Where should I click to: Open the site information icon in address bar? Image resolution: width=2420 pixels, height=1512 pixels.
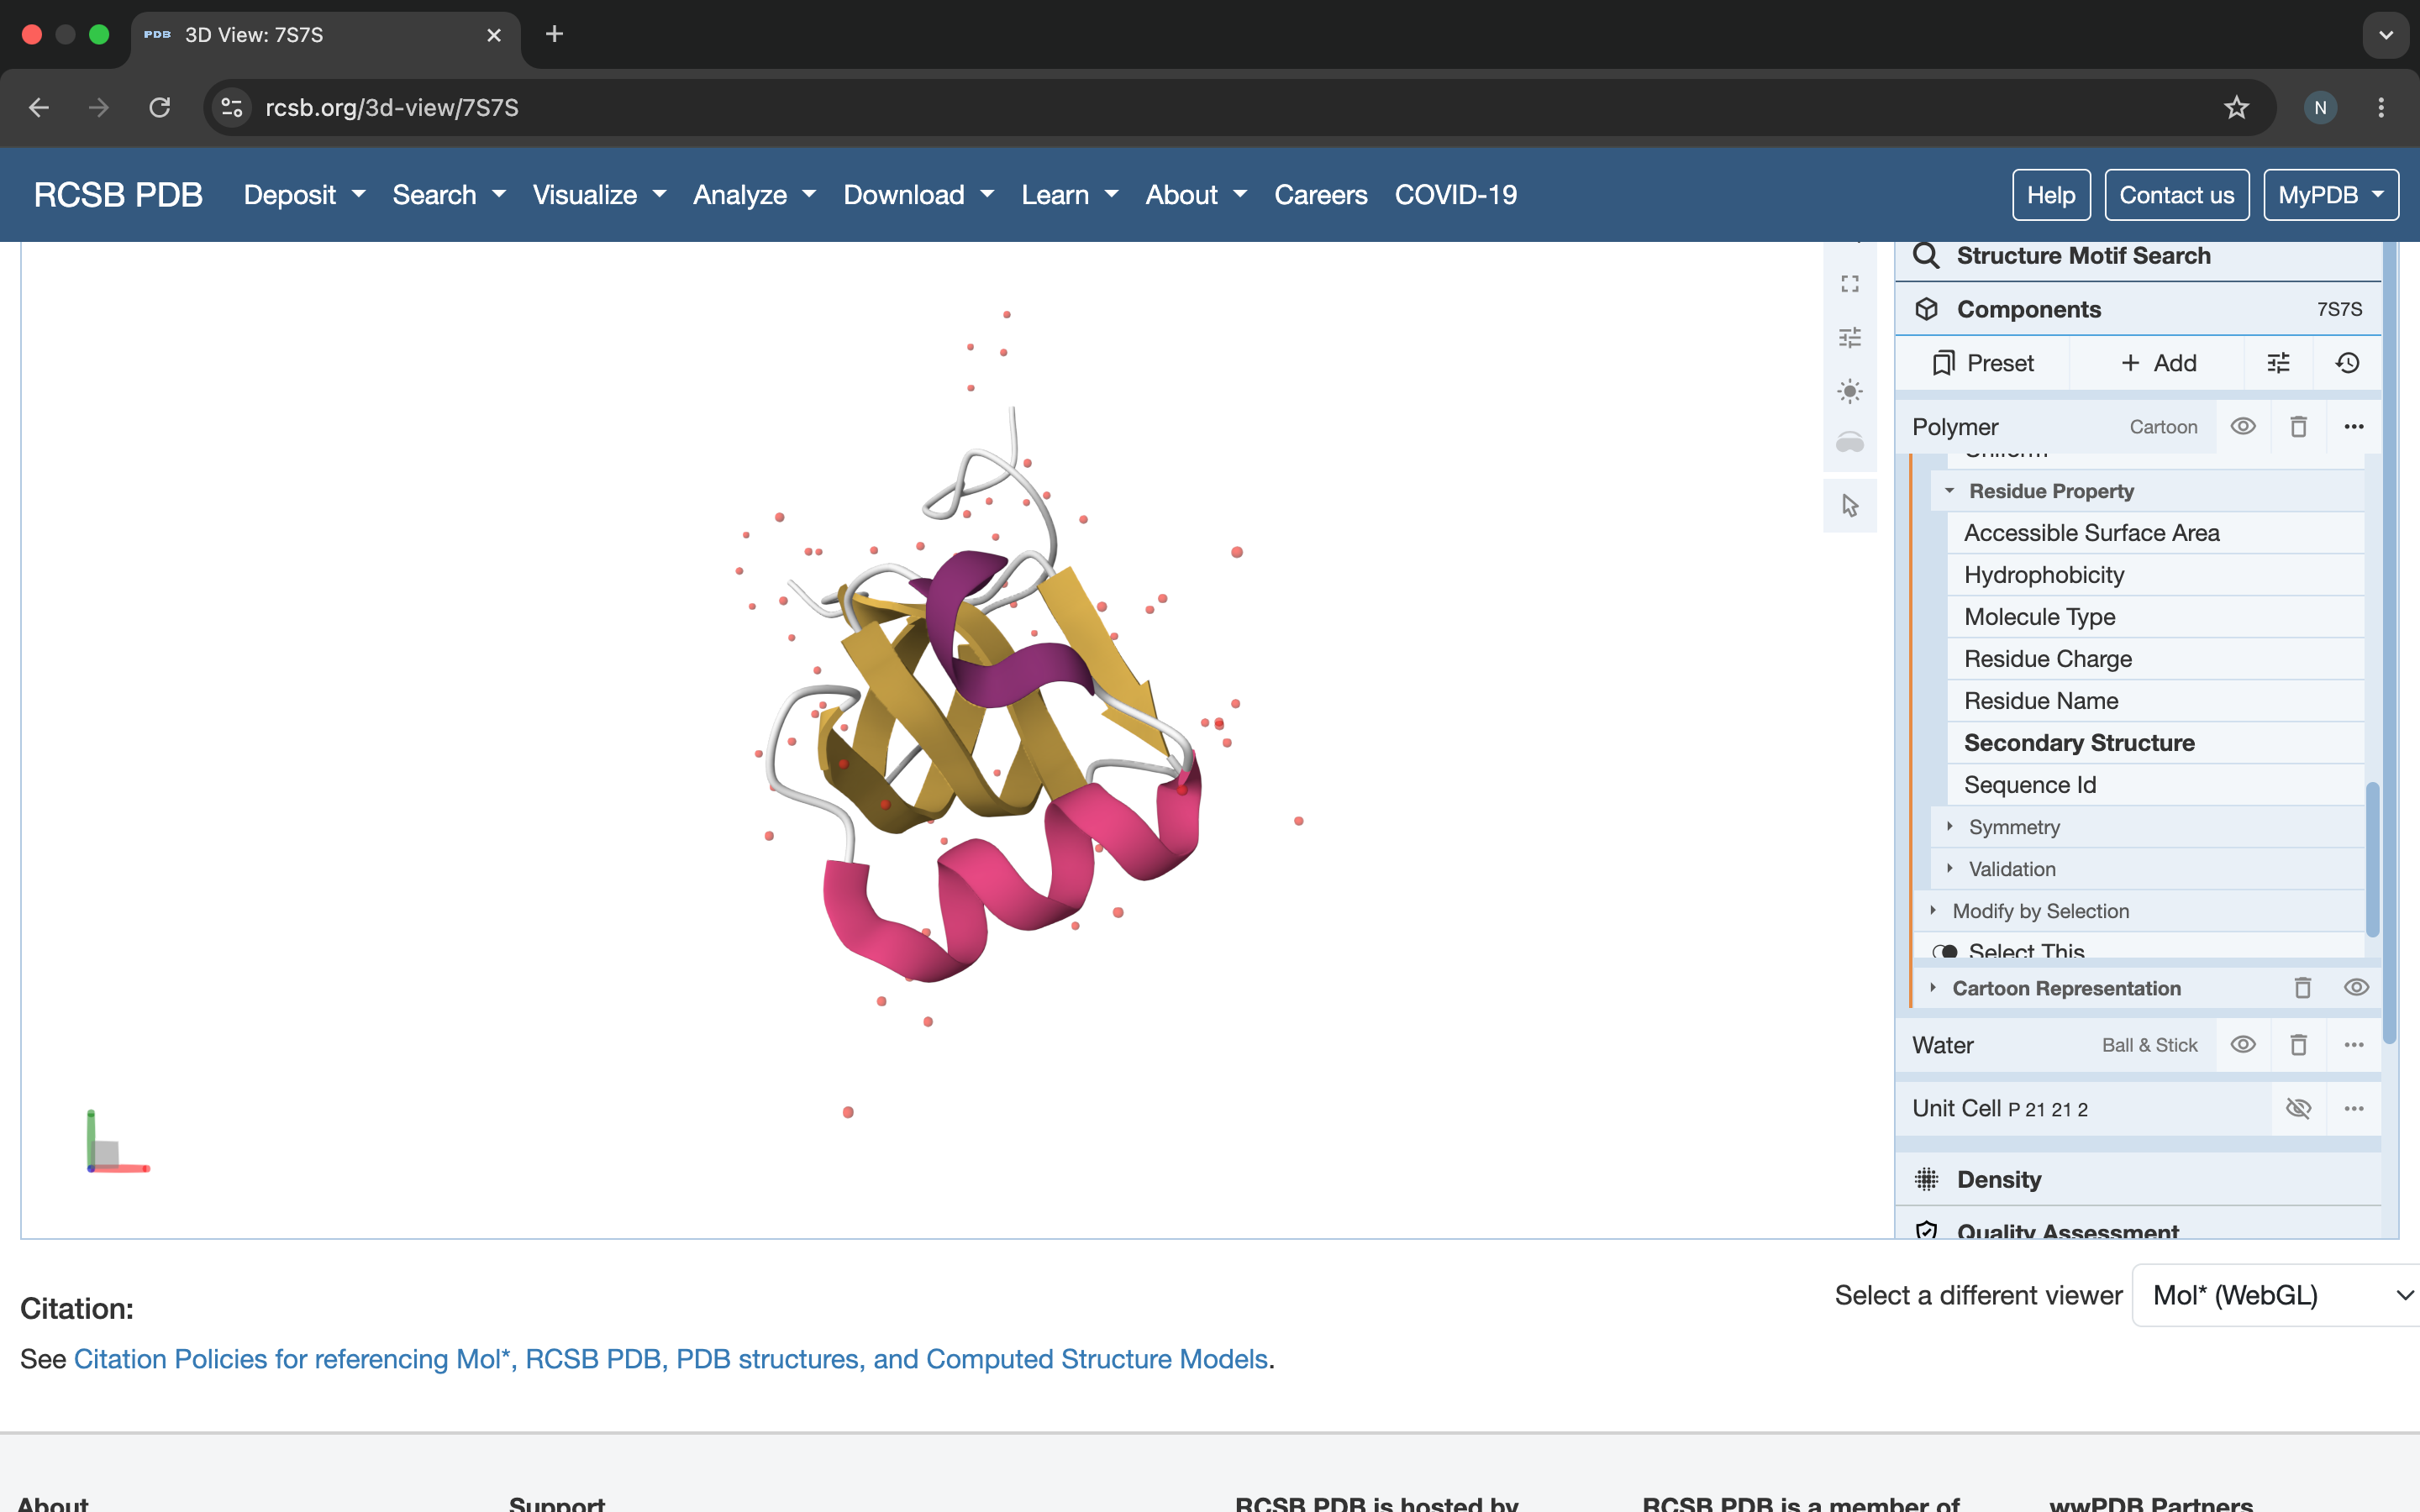(232, 108)
